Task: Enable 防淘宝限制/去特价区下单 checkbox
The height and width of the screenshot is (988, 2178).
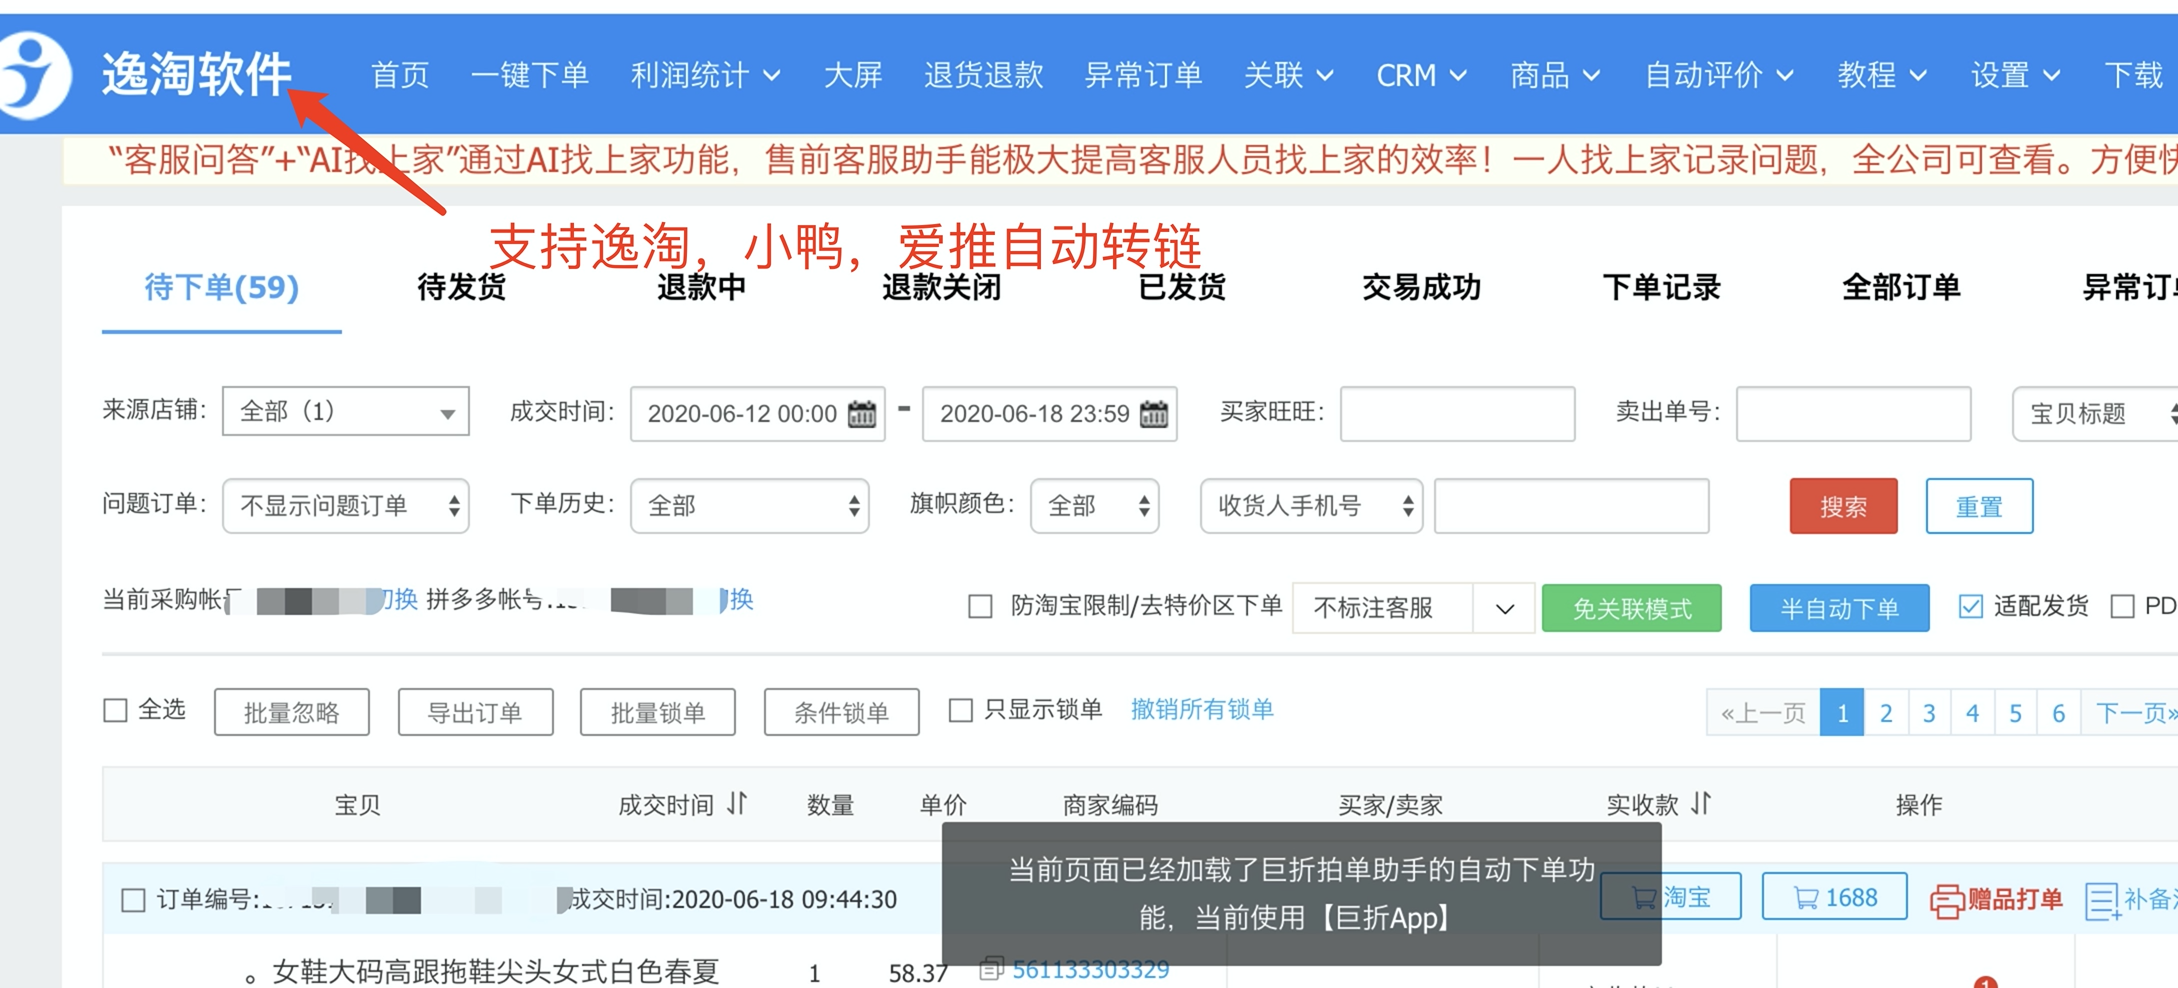Action: tap(980, 606)
